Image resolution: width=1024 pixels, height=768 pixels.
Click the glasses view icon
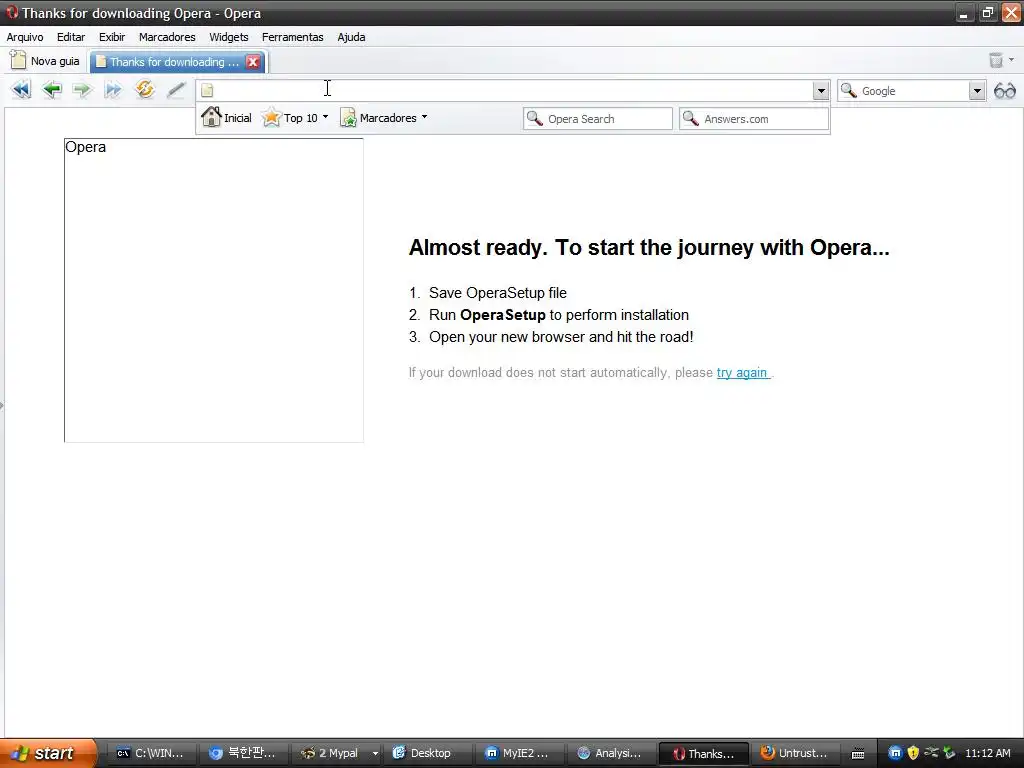(x=1004, y=91)
